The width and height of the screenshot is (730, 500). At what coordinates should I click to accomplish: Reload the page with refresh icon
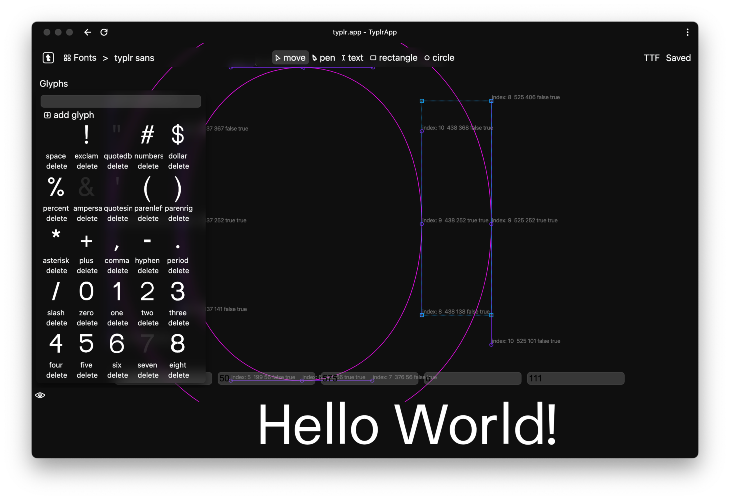coord(104,32)
